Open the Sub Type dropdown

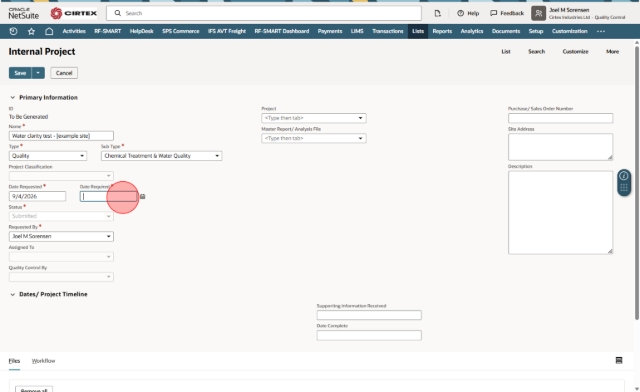[x=162, y=156]
